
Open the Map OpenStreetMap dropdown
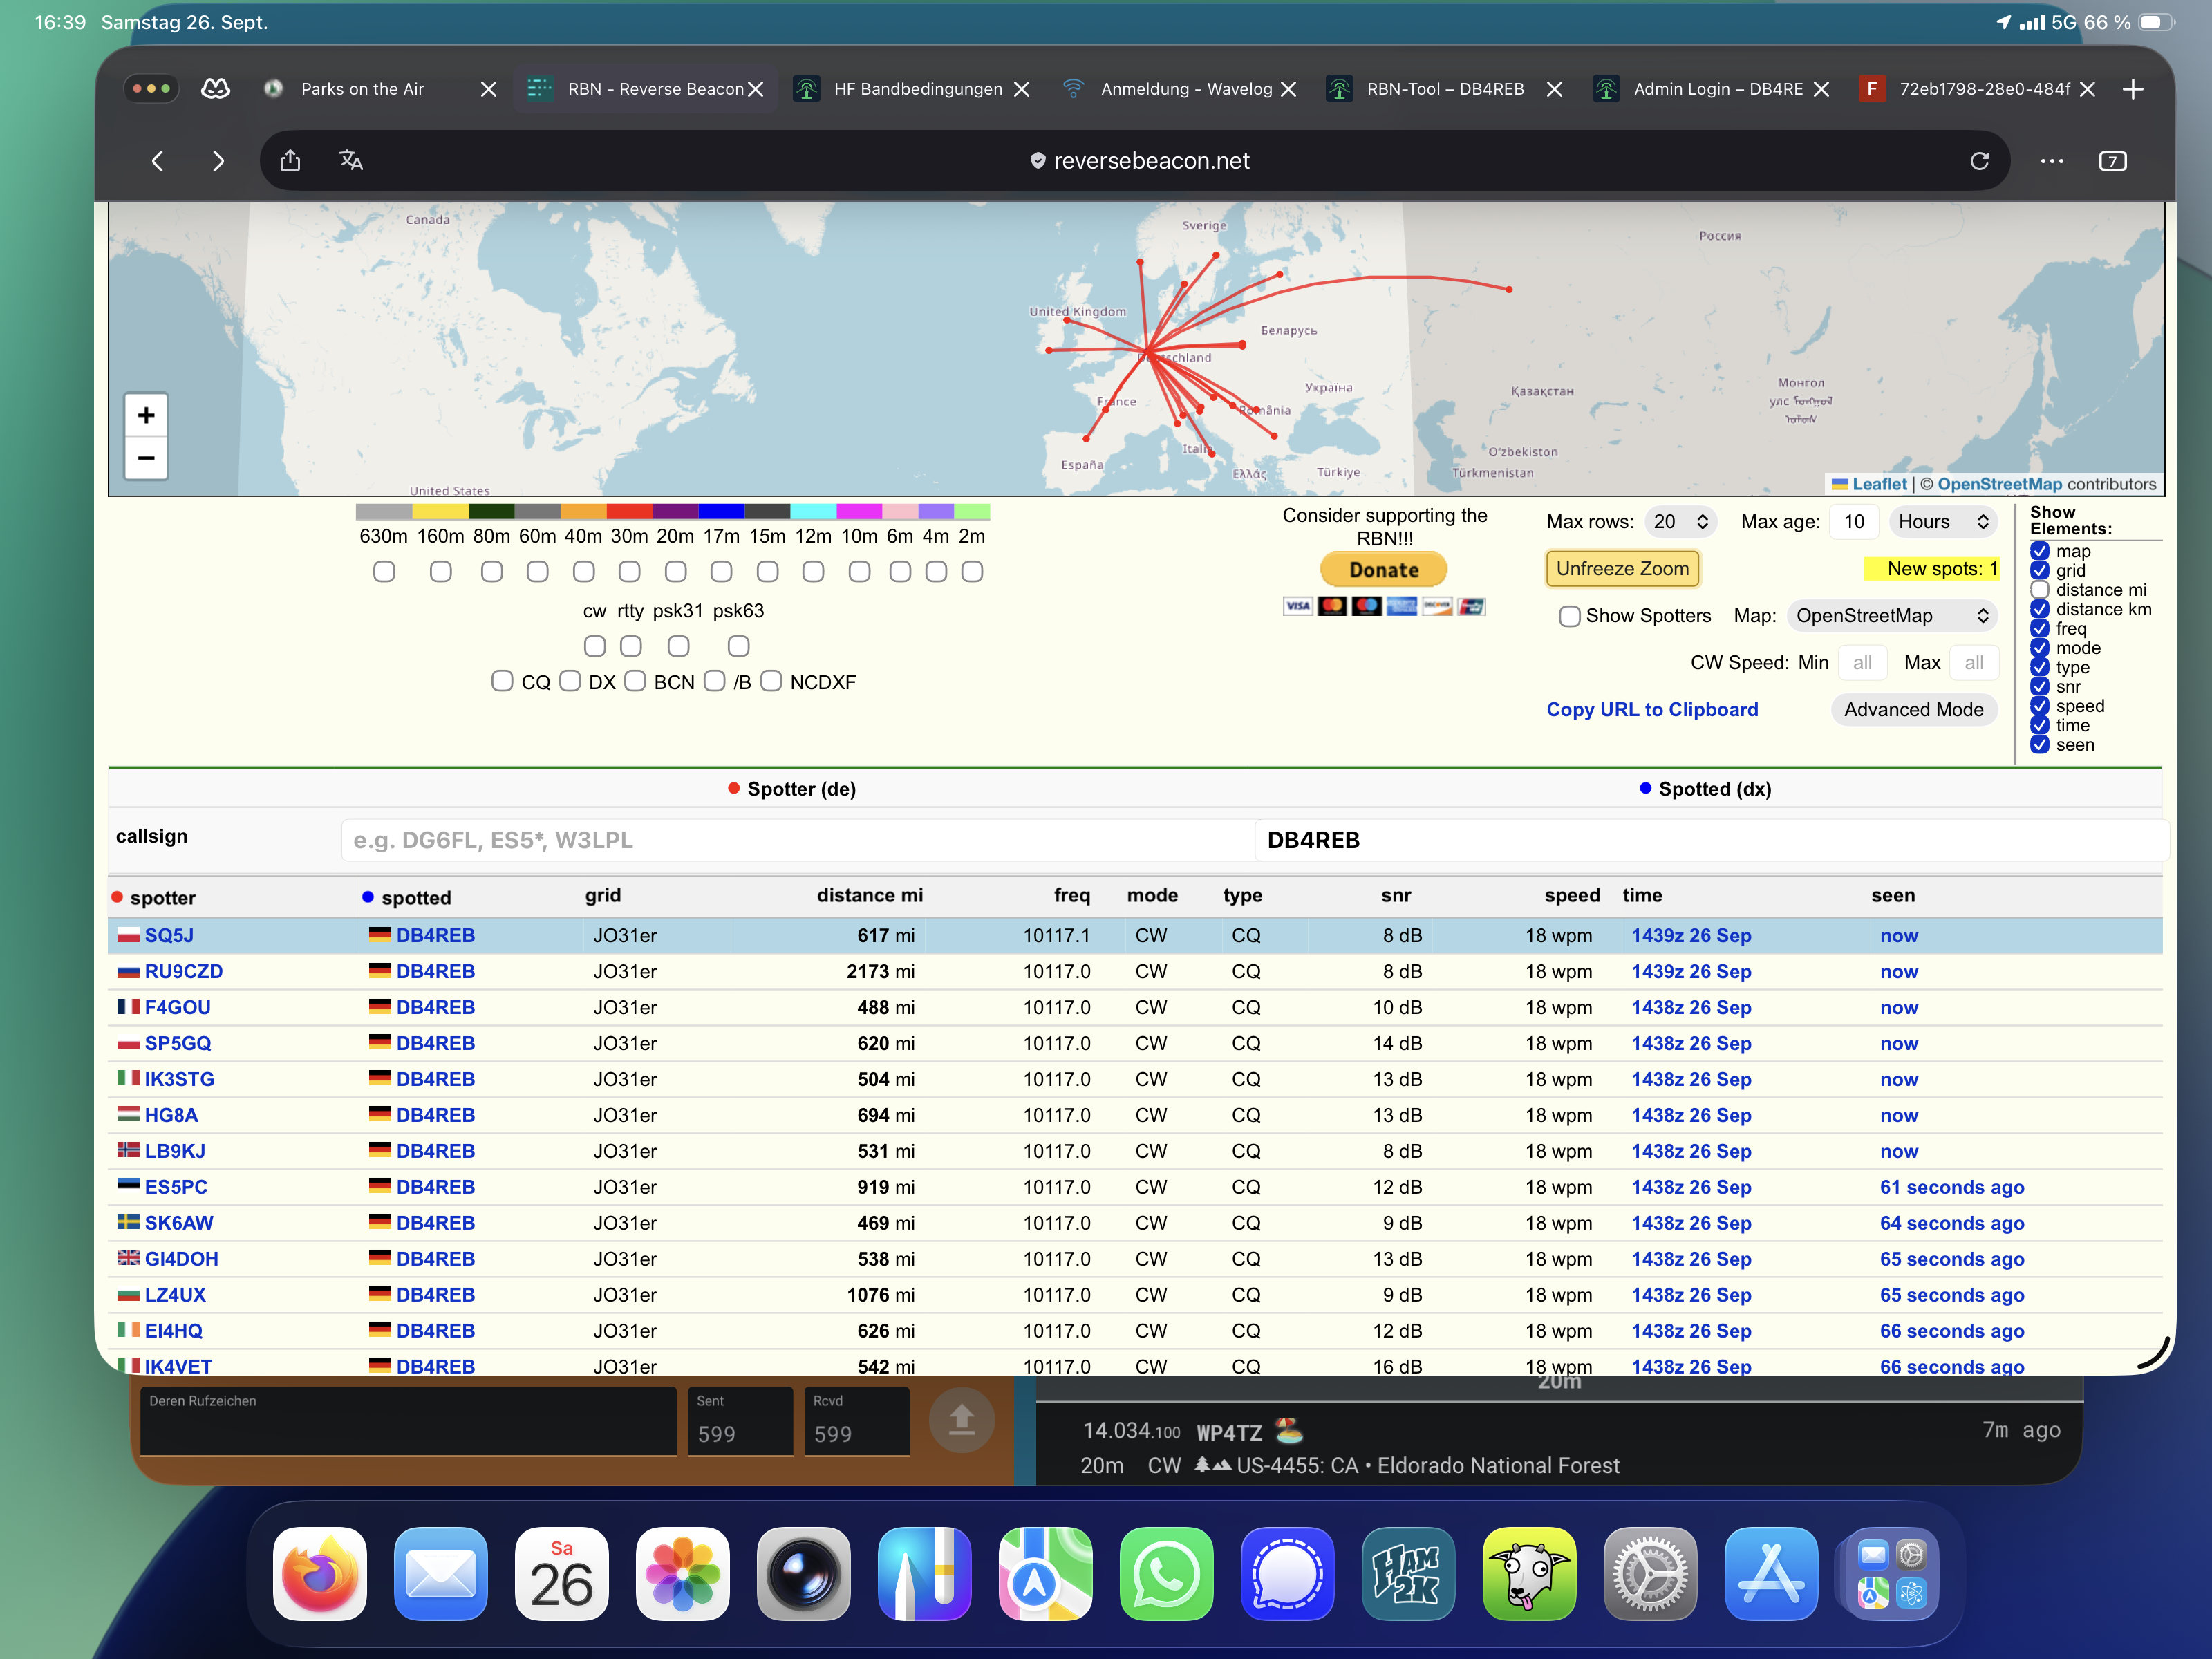(x=1892, y=616)
